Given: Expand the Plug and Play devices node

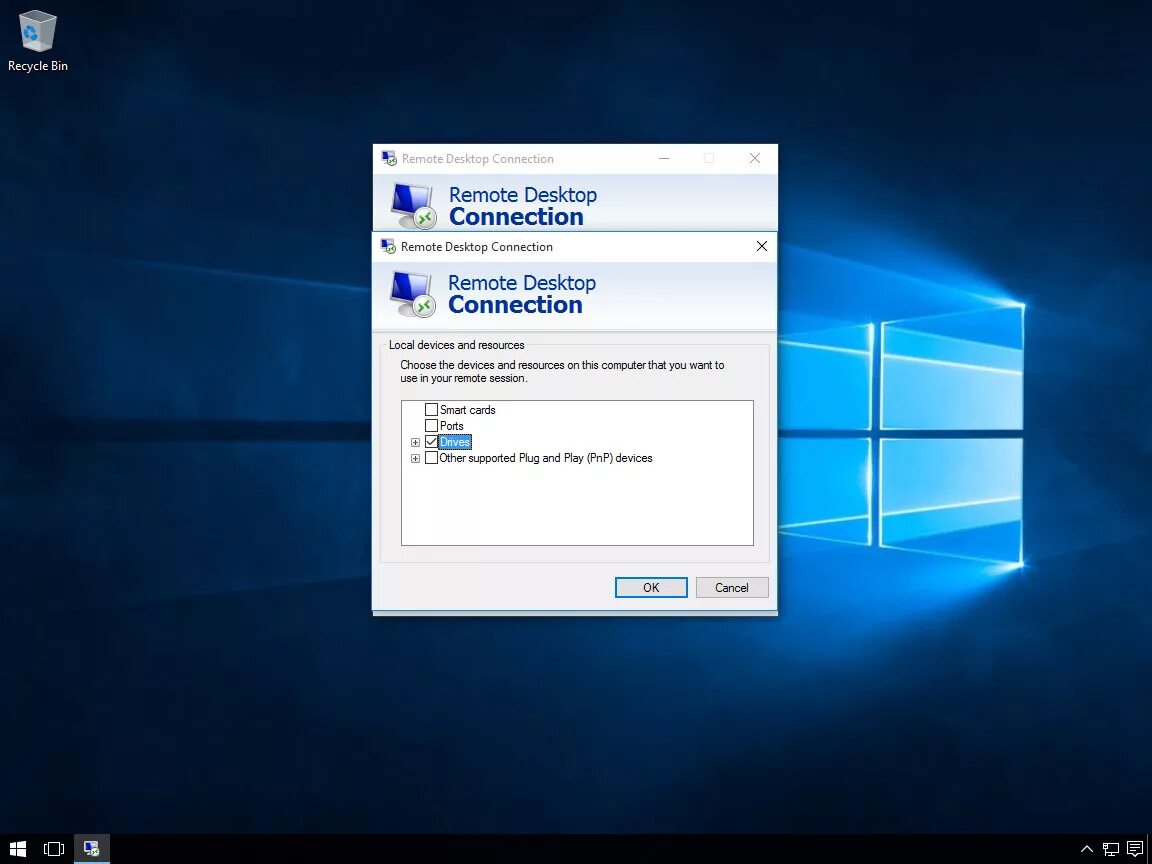Looking at the screenshot, I should pos(415,458).
